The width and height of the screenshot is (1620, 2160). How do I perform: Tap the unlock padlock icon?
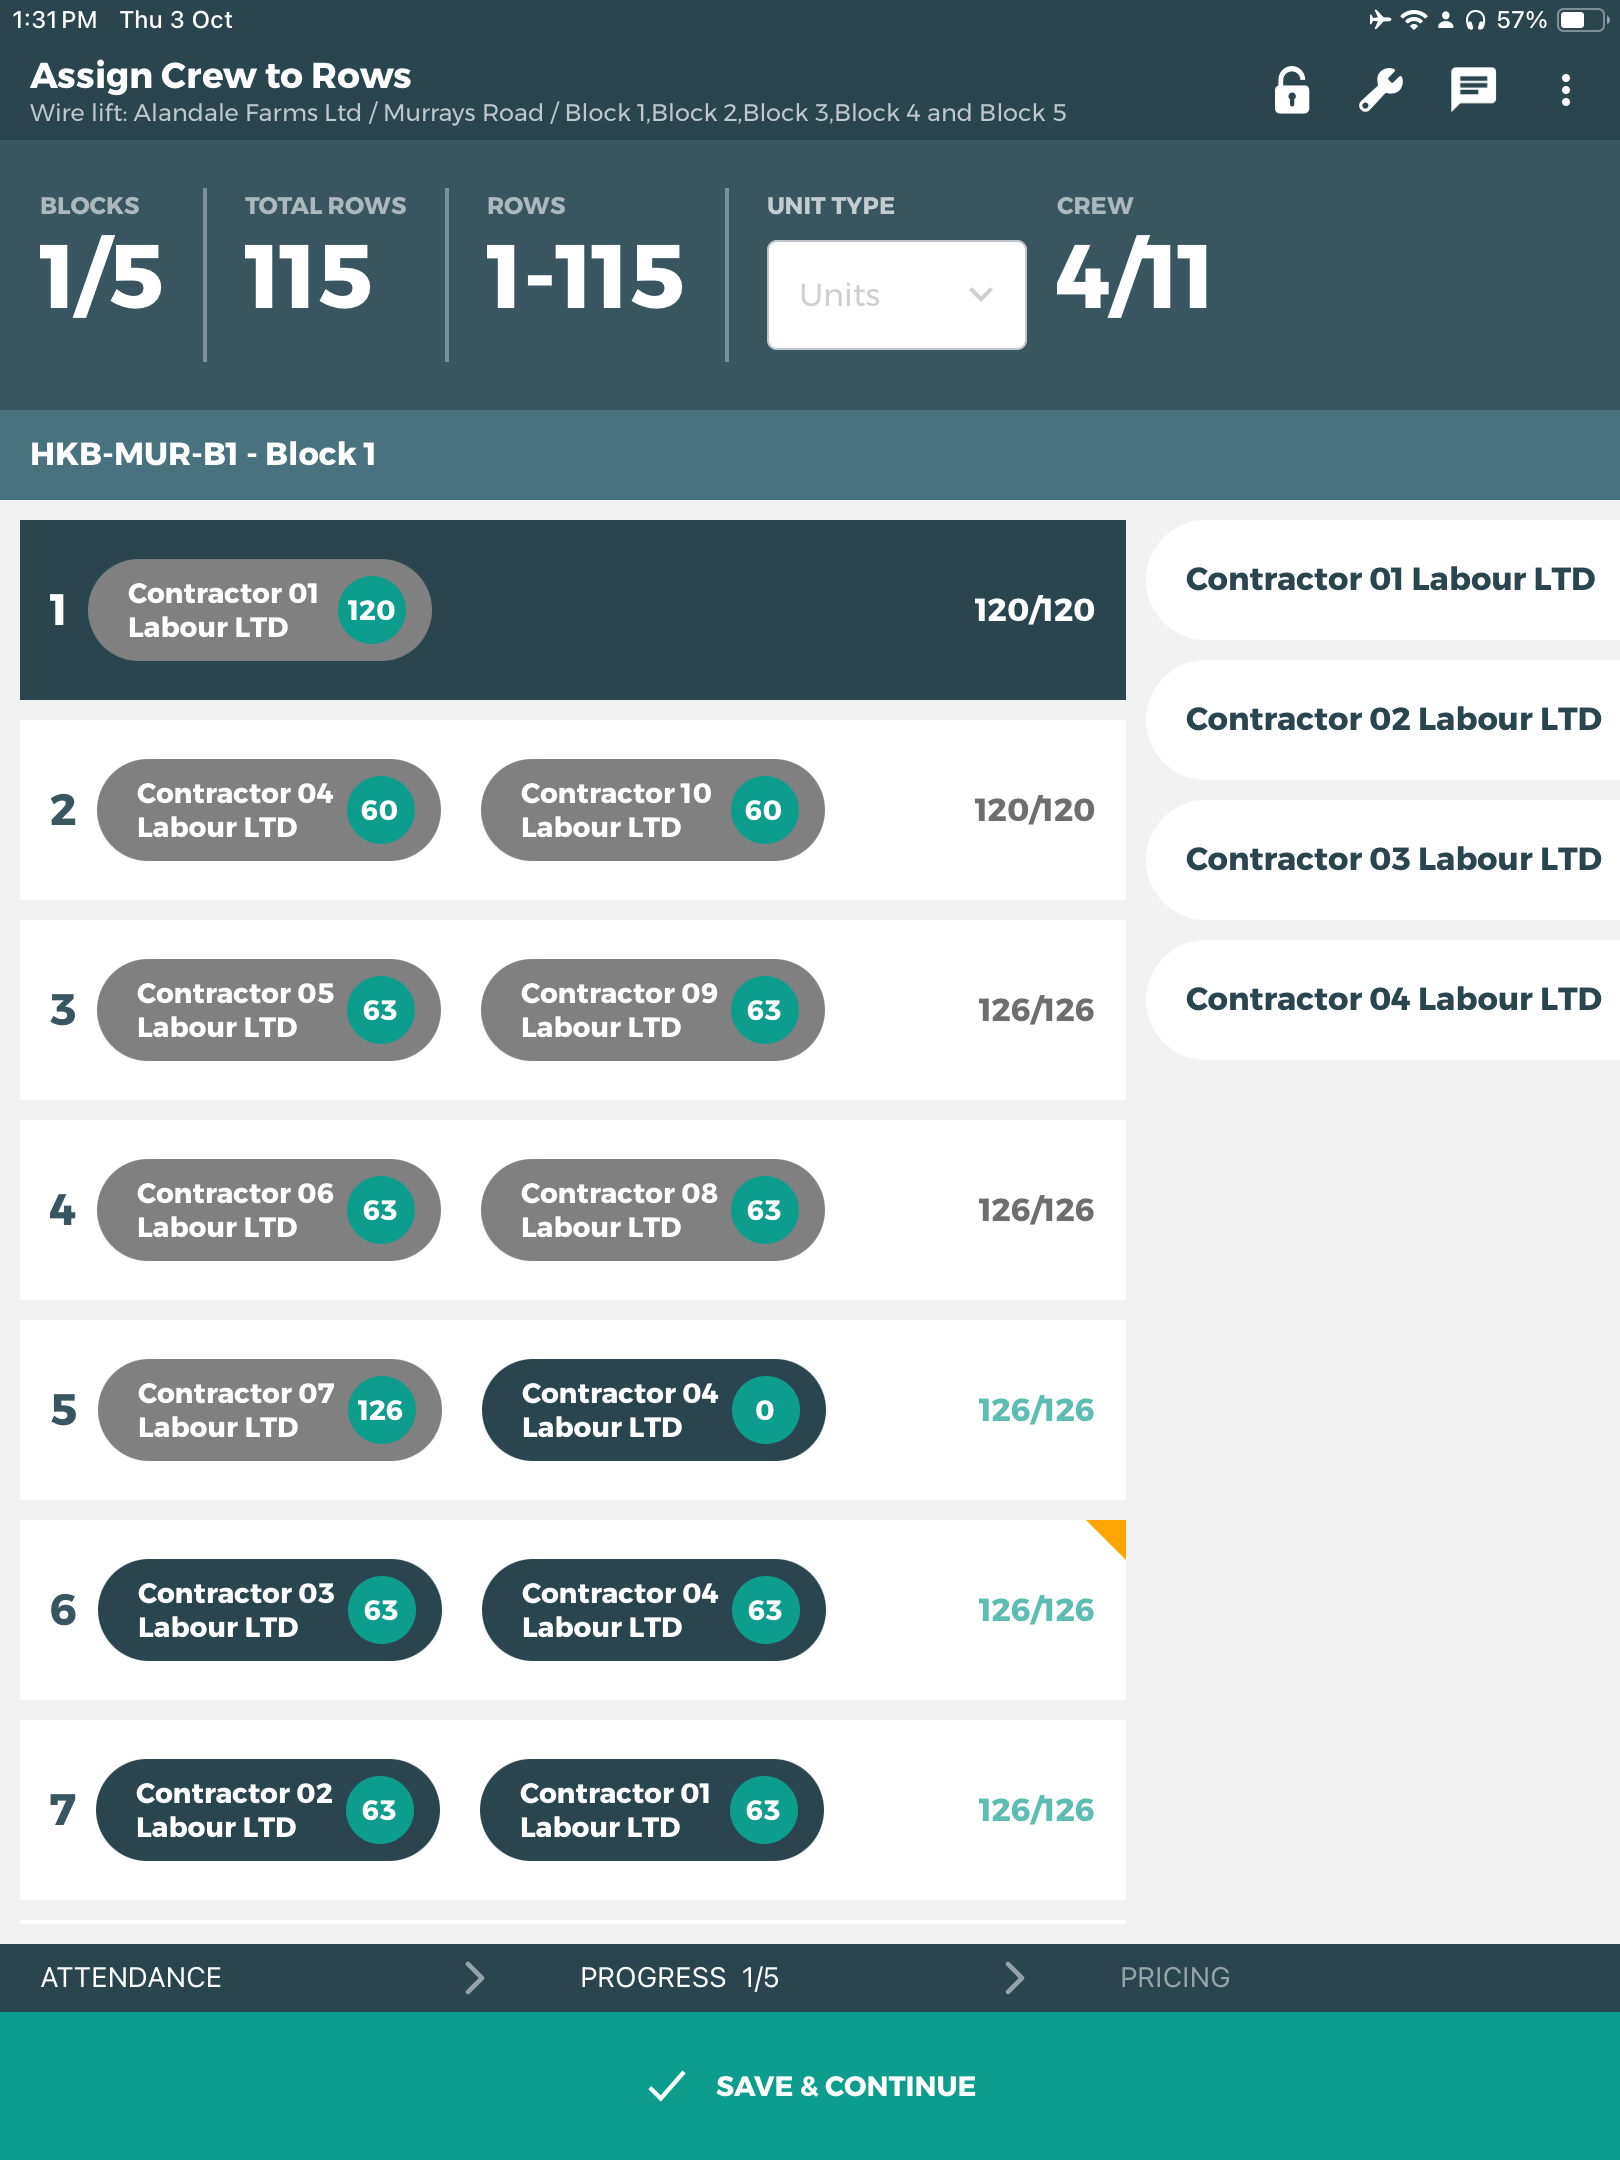(x=1292, y=91)
